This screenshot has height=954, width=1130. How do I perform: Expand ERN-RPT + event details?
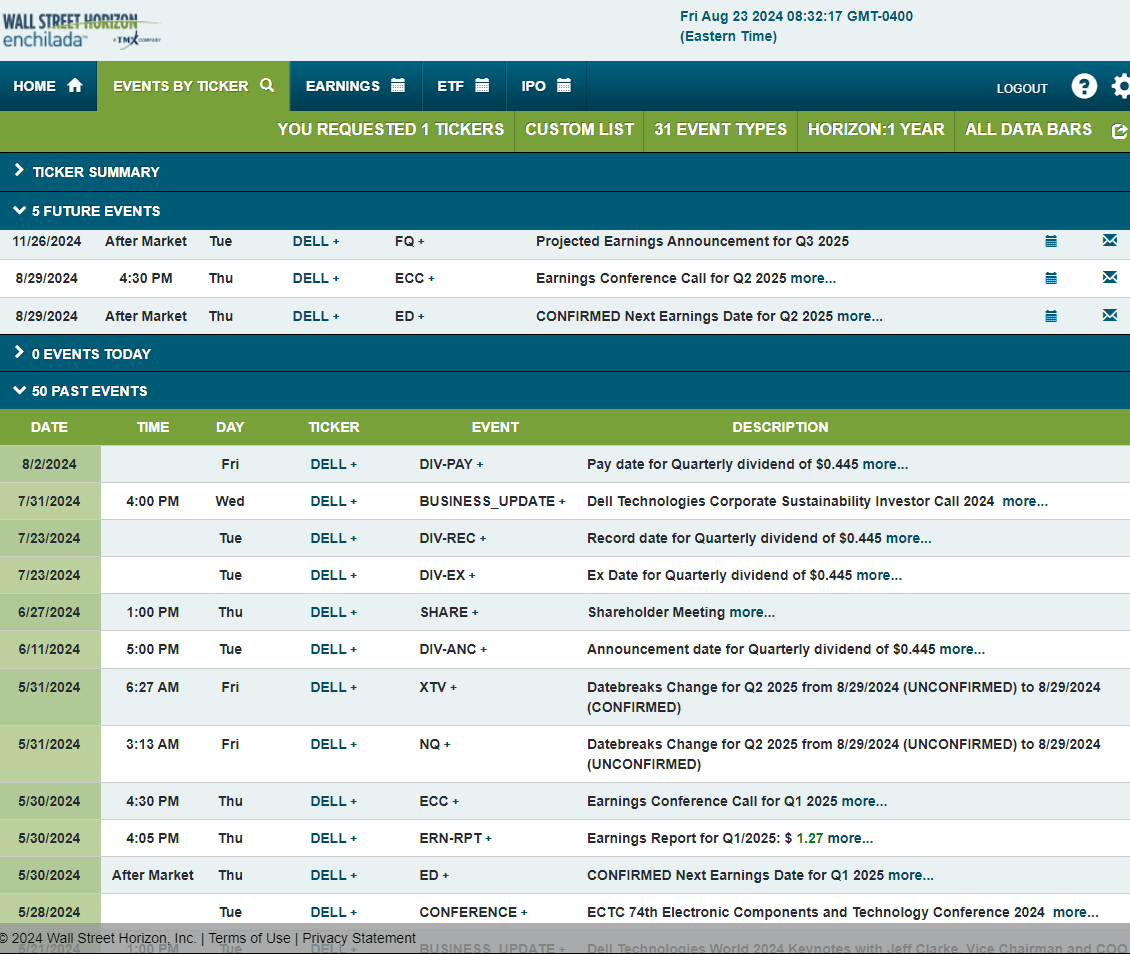[x=455, y=839]
